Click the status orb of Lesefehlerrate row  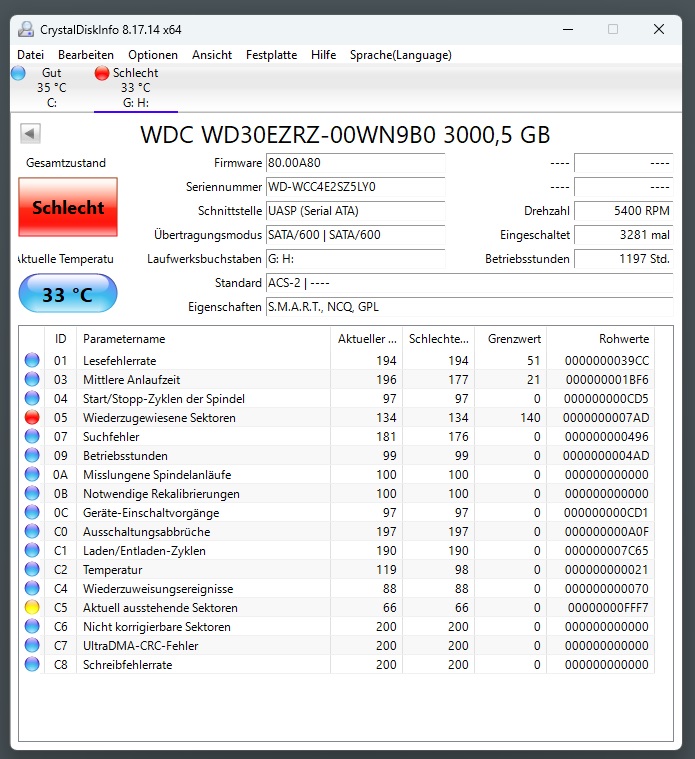coord(32,361)
